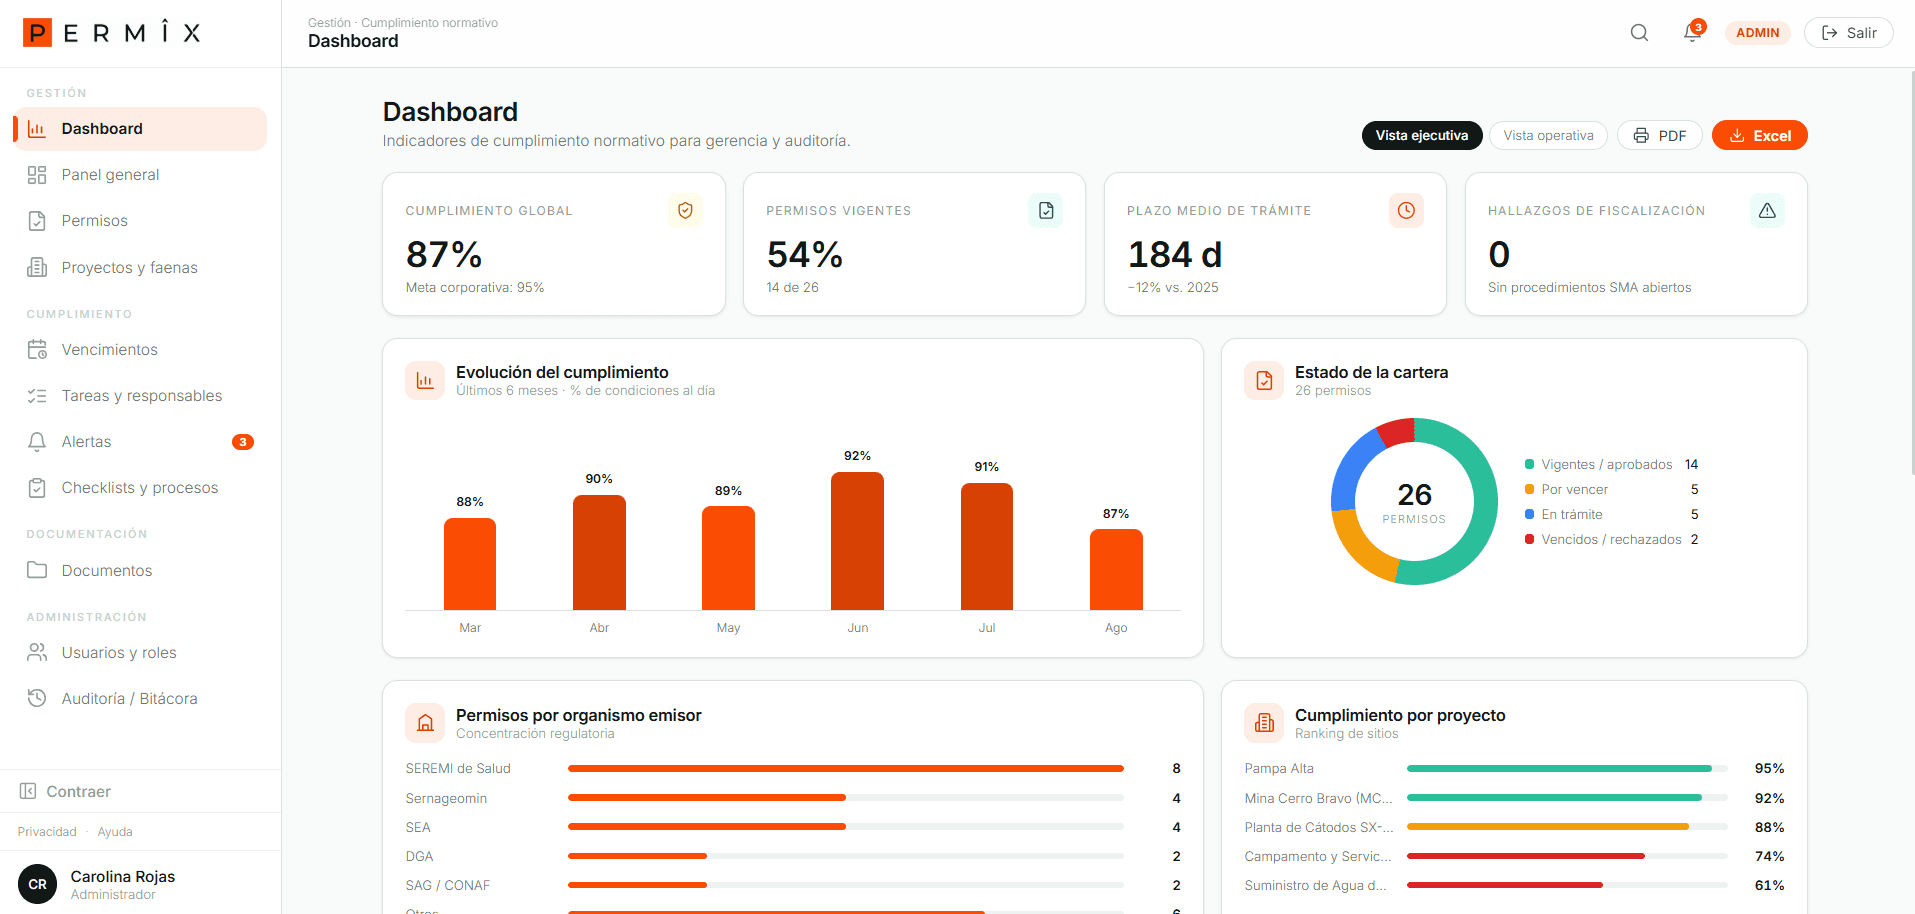1915x914 pixels.
Task: Click the building icon beside Cumplimiento por proyecto
Action: tap(1264, 724)
